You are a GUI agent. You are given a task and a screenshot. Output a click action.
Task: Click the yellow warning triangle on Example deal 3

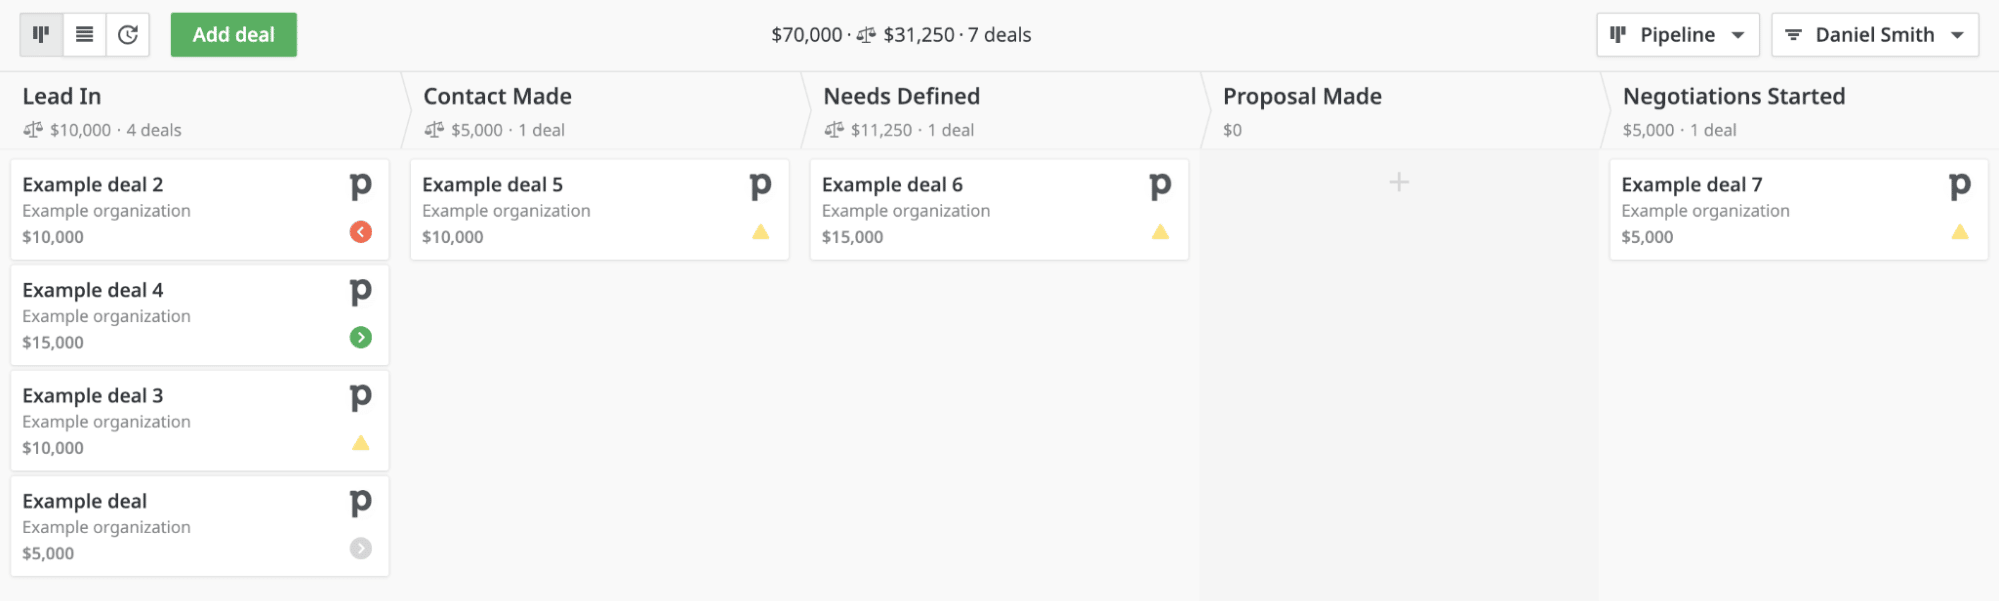pos(360,442)
